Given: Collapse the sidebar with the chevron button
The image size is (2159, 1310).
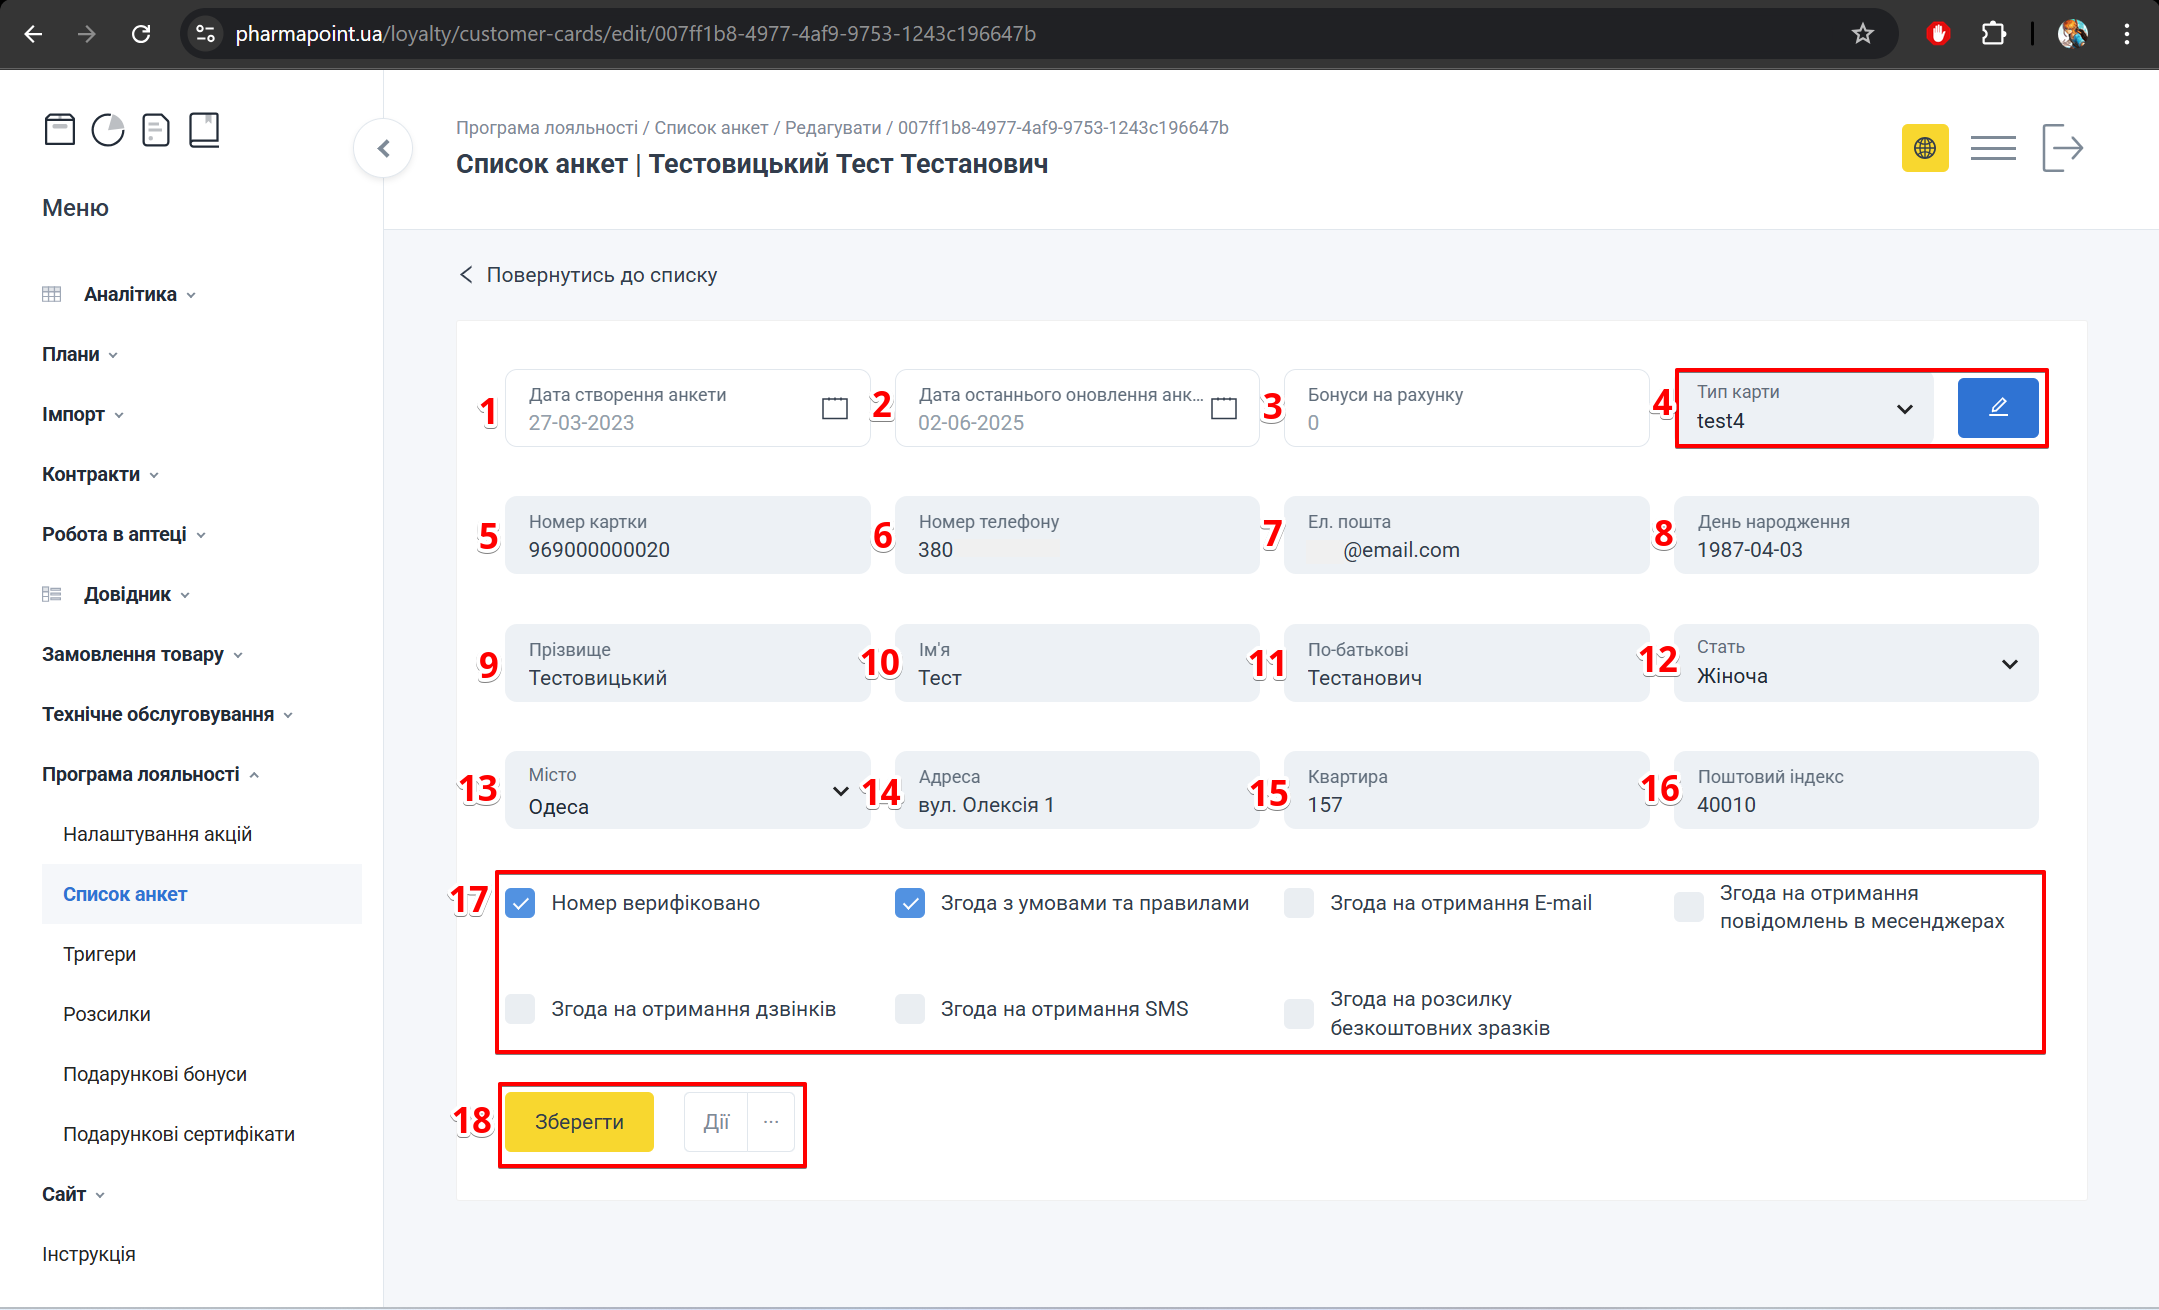Looking at the screenshot, I should pos(383,149).
